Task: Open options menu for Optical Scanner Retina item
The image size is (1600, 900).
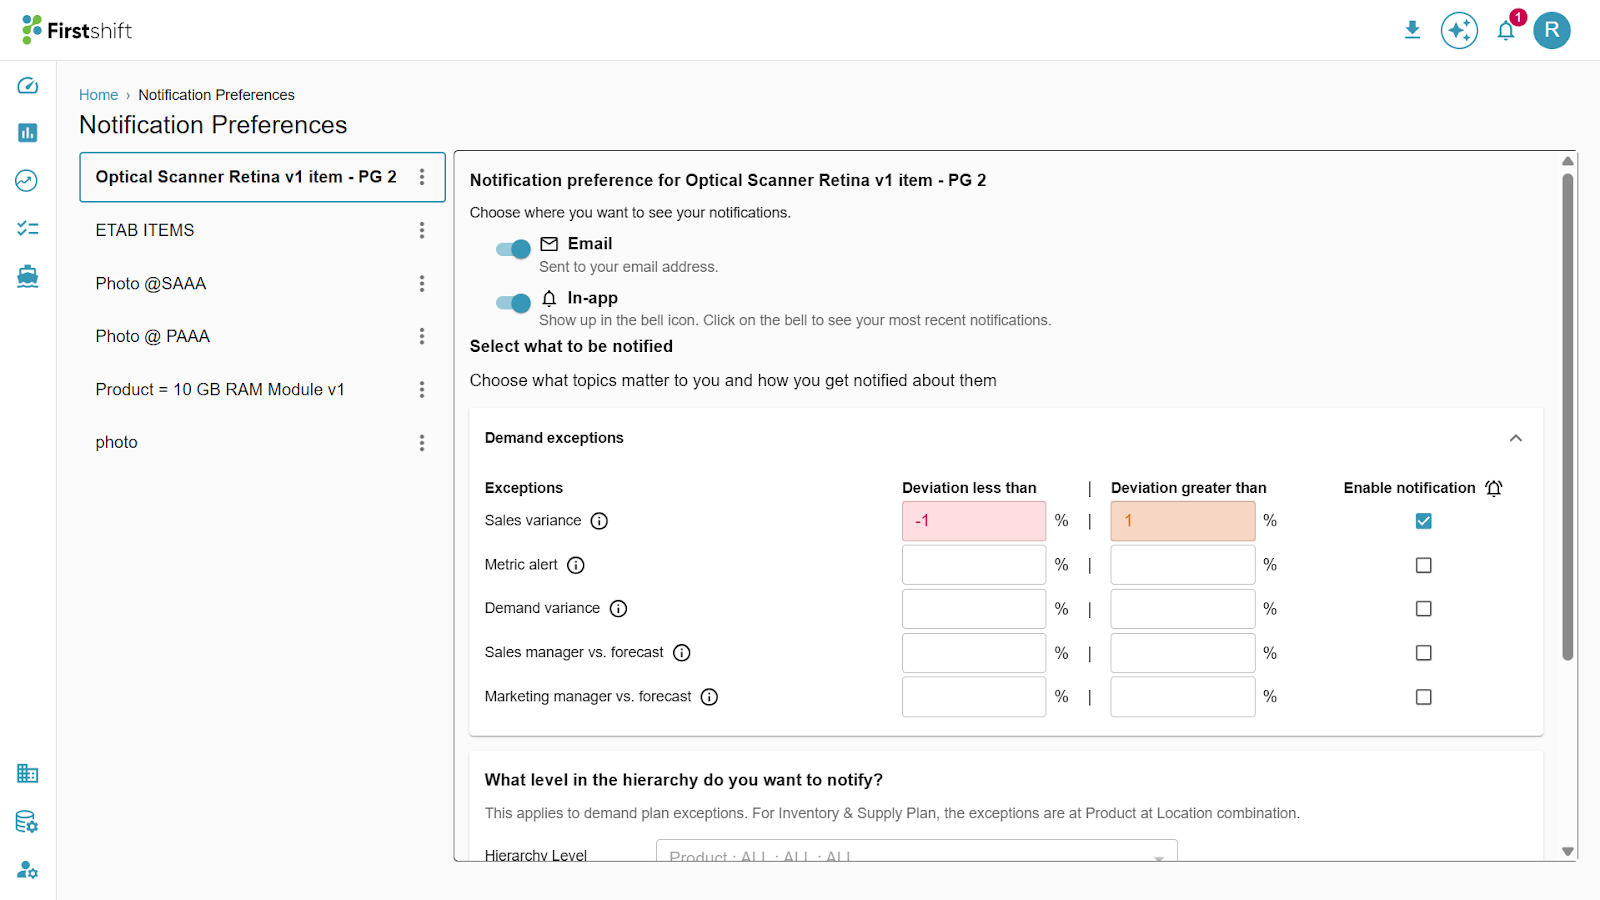Action: point(422,177)
